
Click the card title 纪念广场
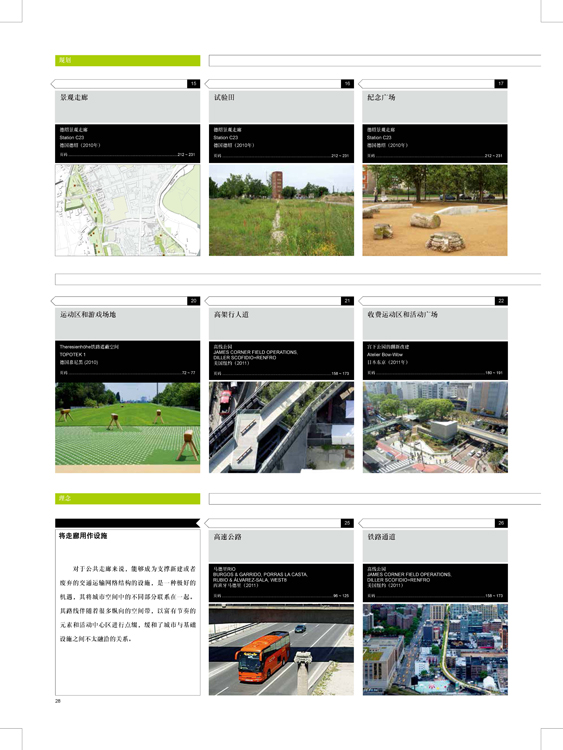click(x=381, y=98)
